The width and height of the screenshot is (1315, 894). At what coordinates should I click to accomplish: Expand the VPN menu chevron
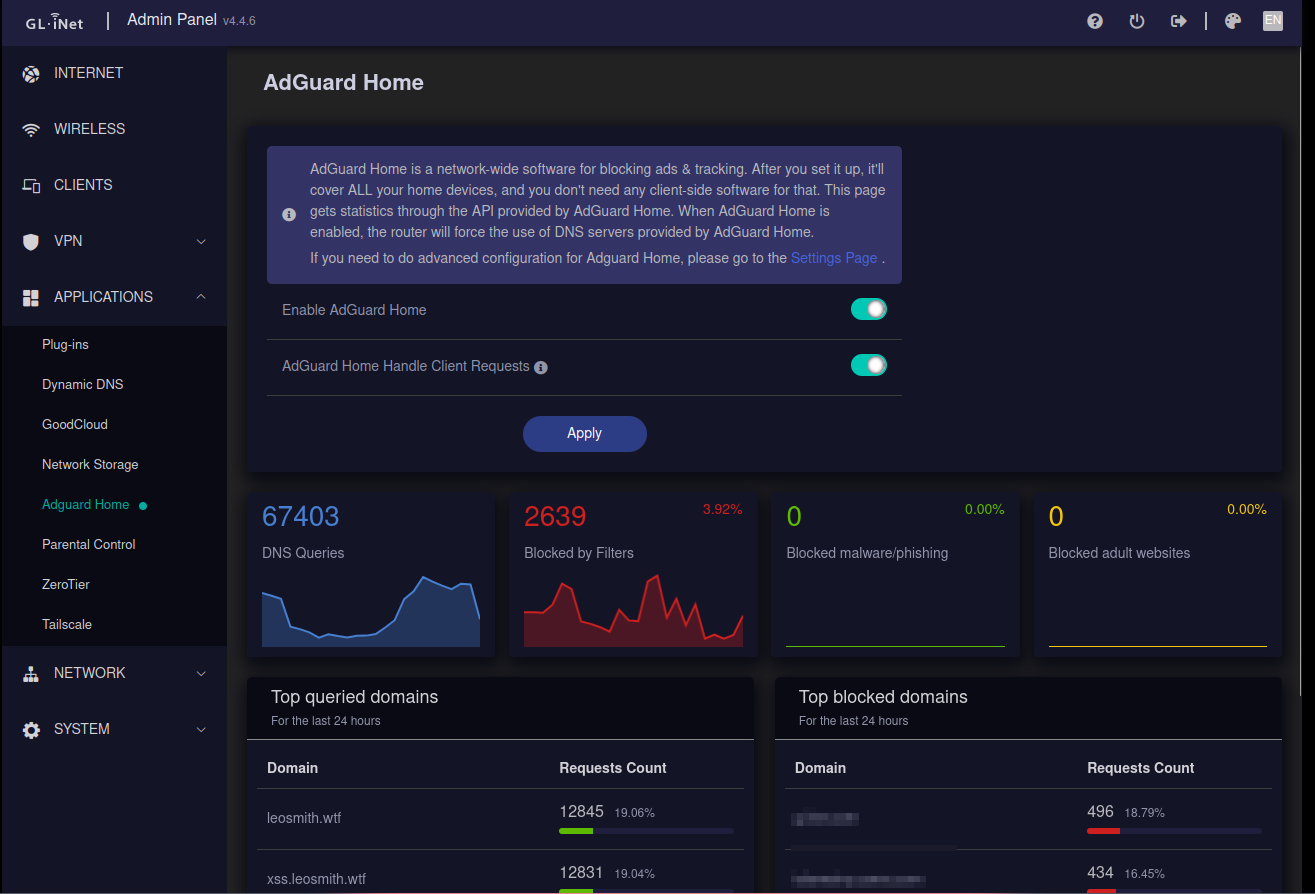point(201,241)
